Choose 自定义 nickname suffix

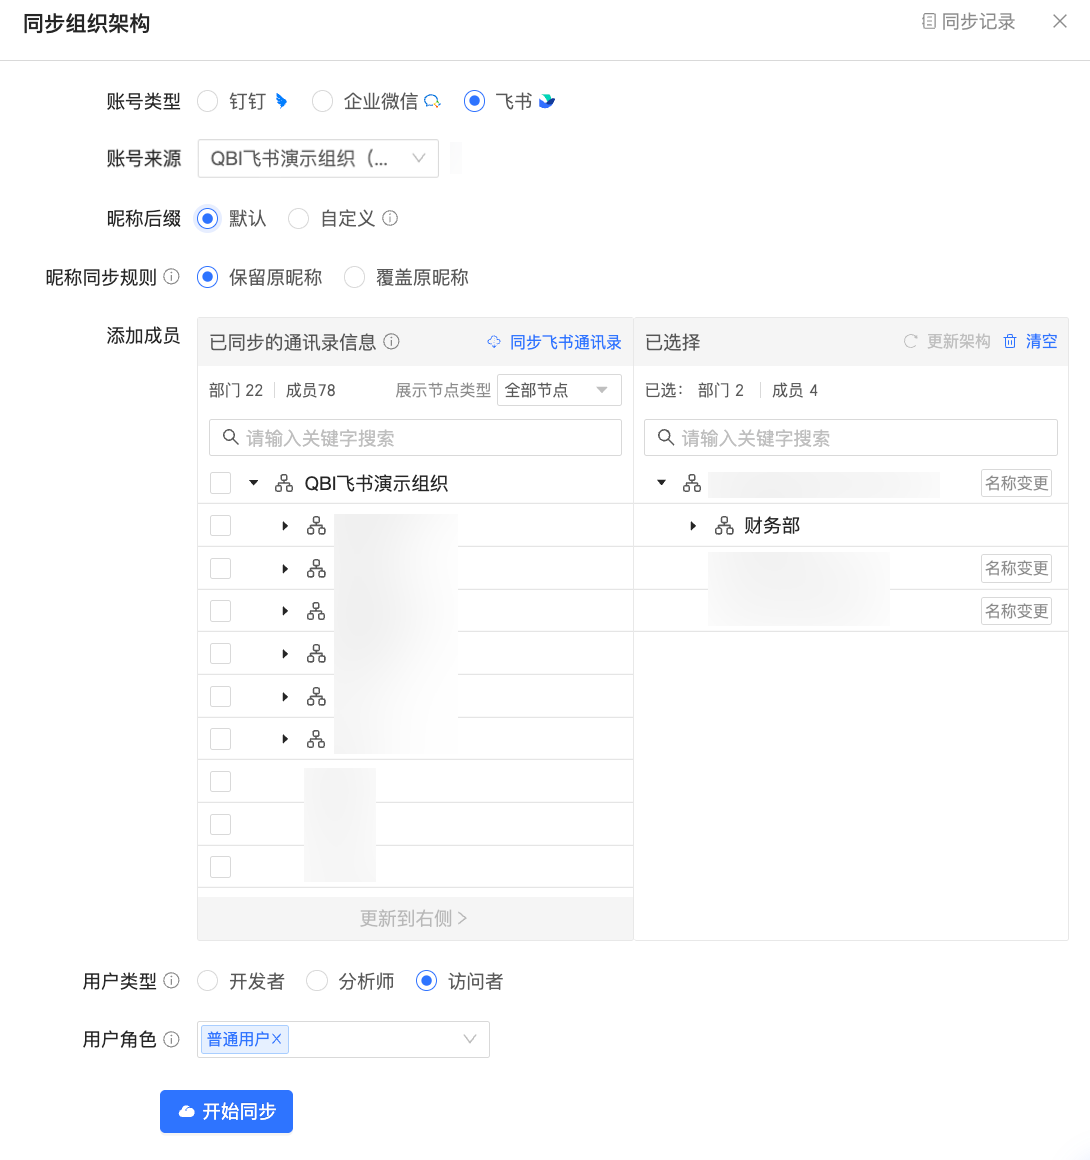pos(298,218)
